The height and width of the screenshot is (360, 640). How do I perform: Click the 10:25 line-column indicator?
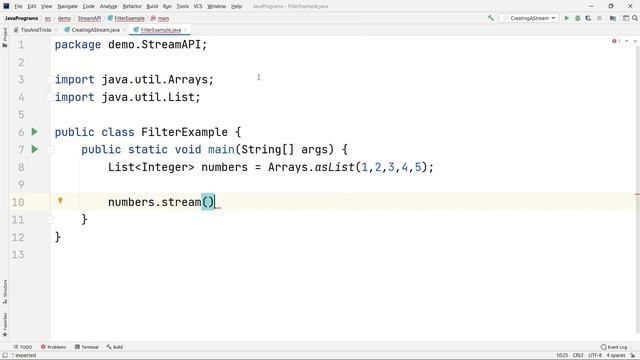tap(562, 356)
